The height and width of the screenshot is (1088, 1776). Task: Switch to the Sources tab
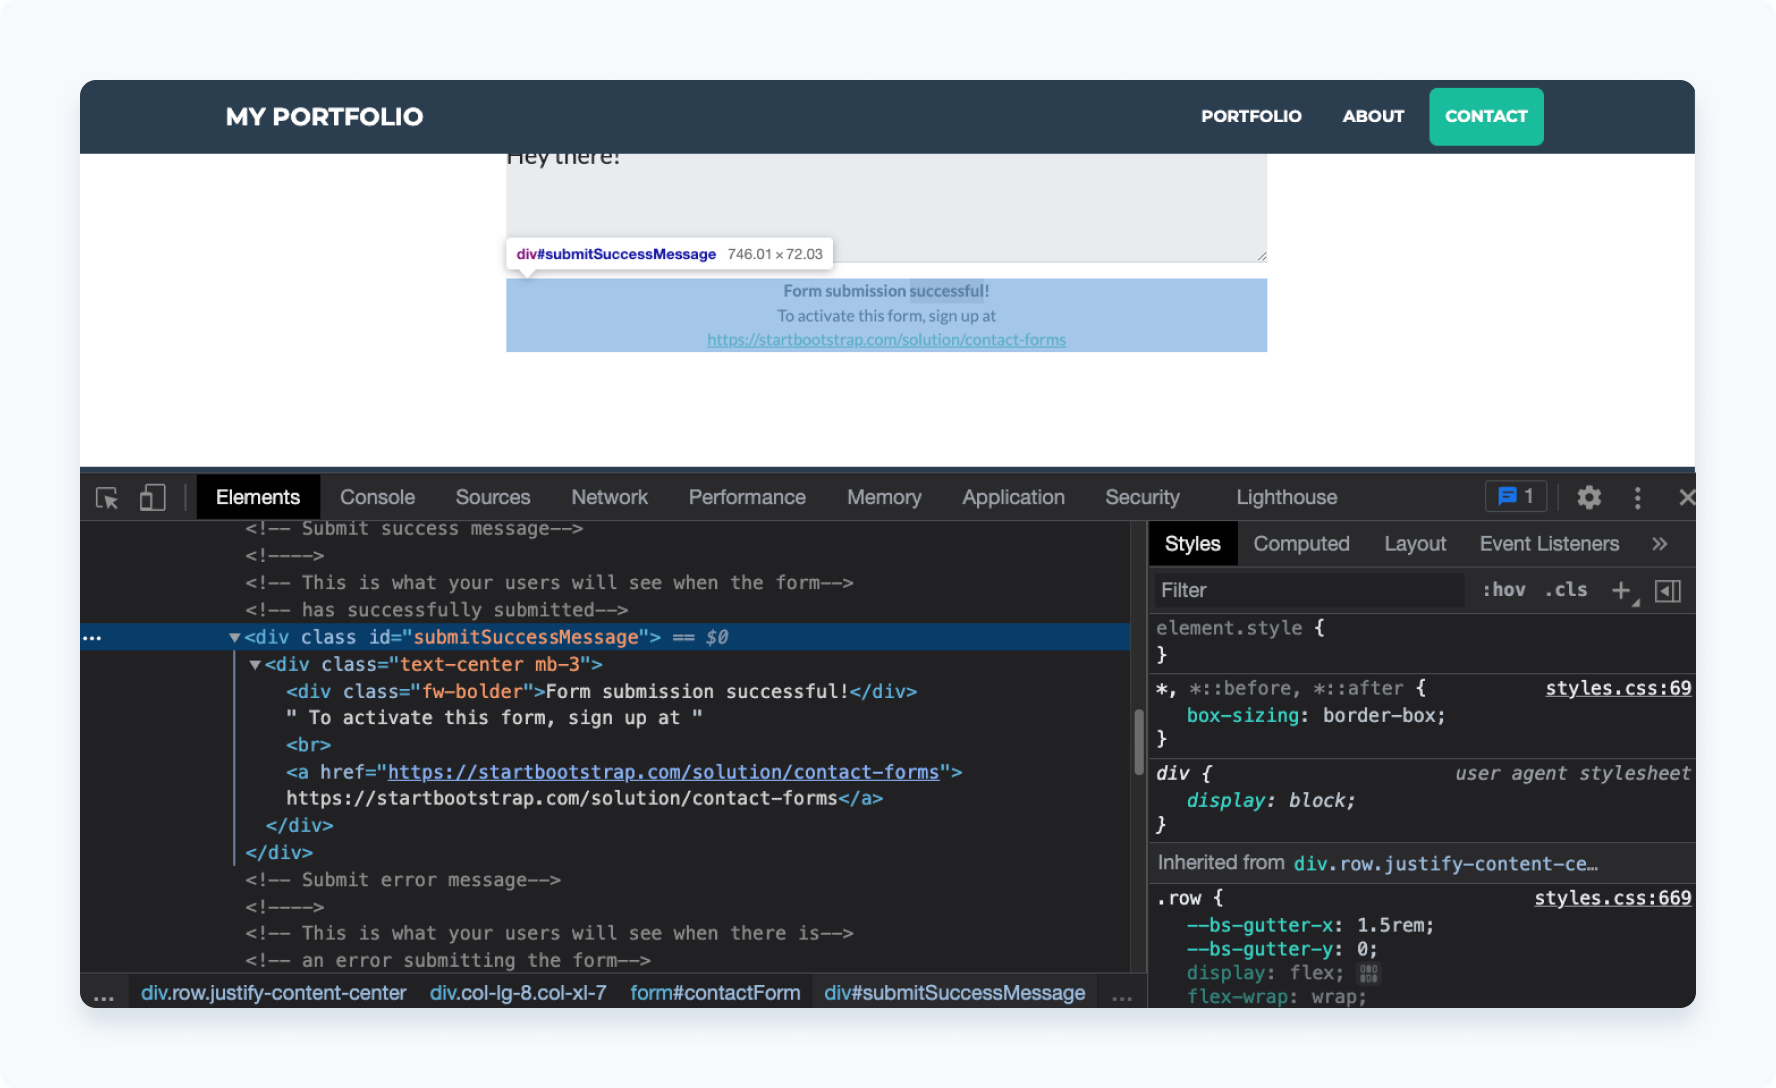[x=493, y=497]
